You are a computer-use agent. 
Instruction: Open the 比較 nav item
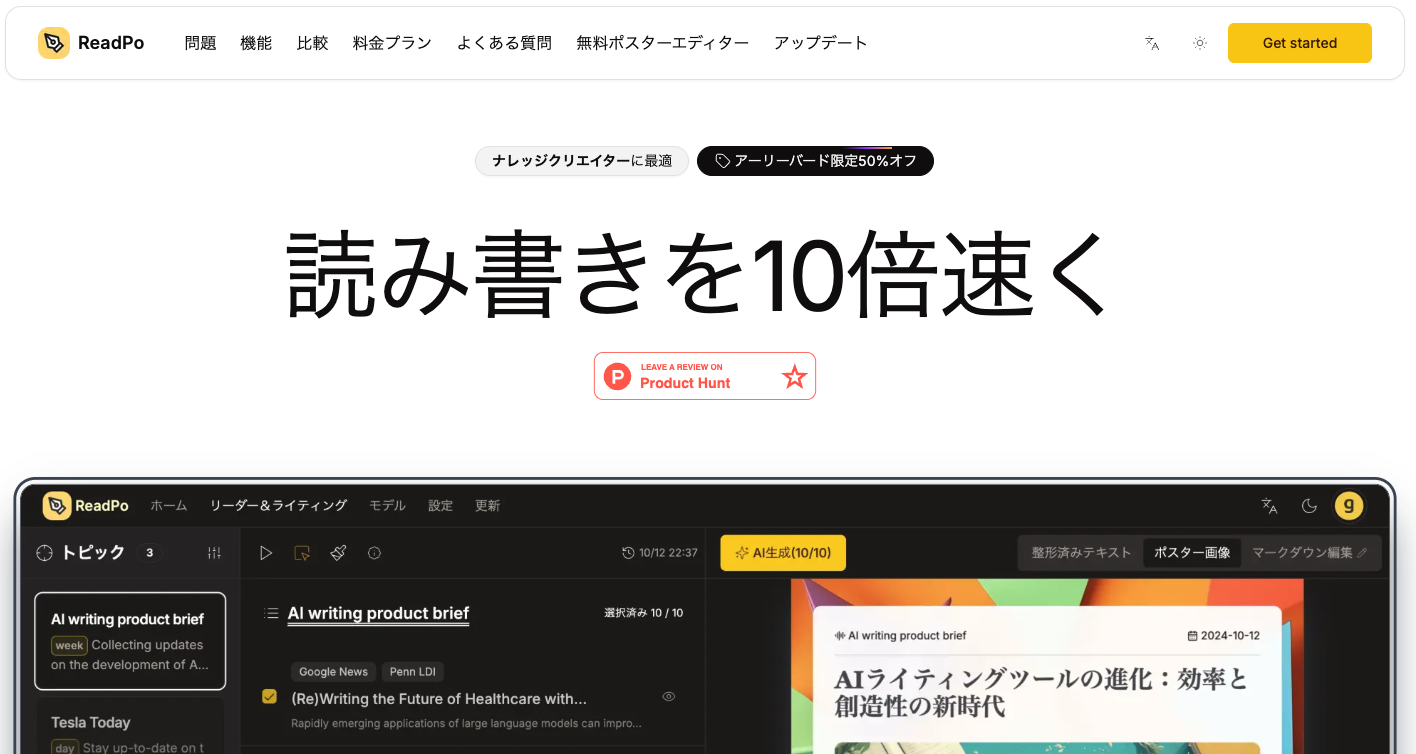[x=313, y=43]
